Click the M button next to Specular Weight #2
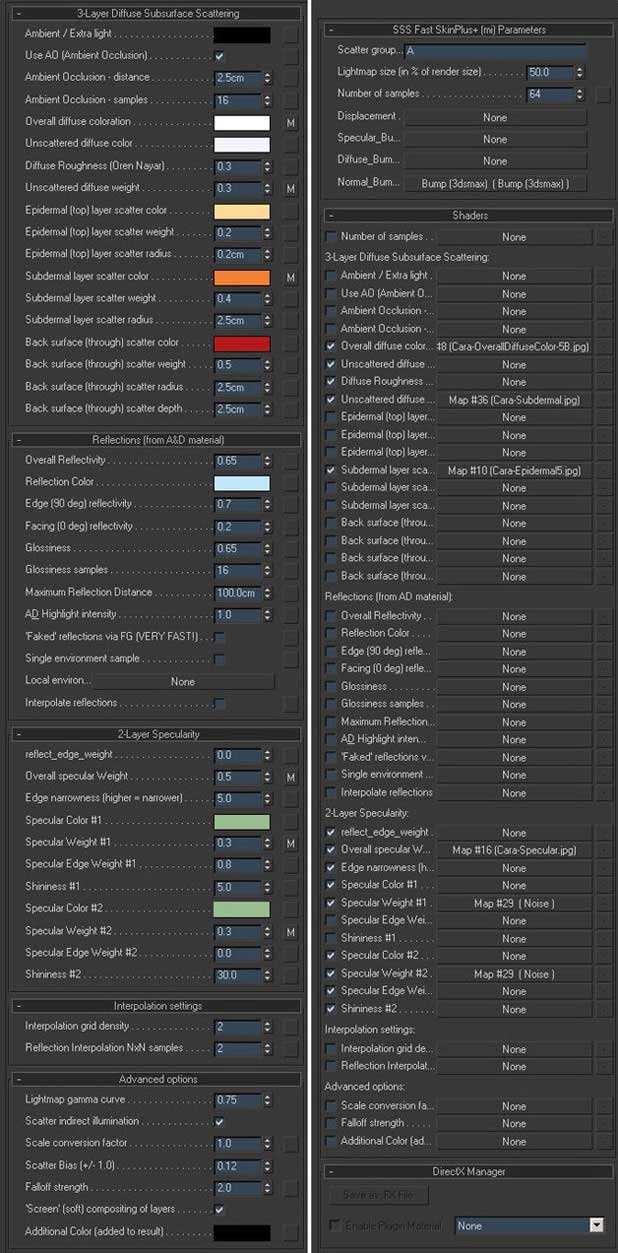This screenshot has width=618, height=1253. (291, 932)
